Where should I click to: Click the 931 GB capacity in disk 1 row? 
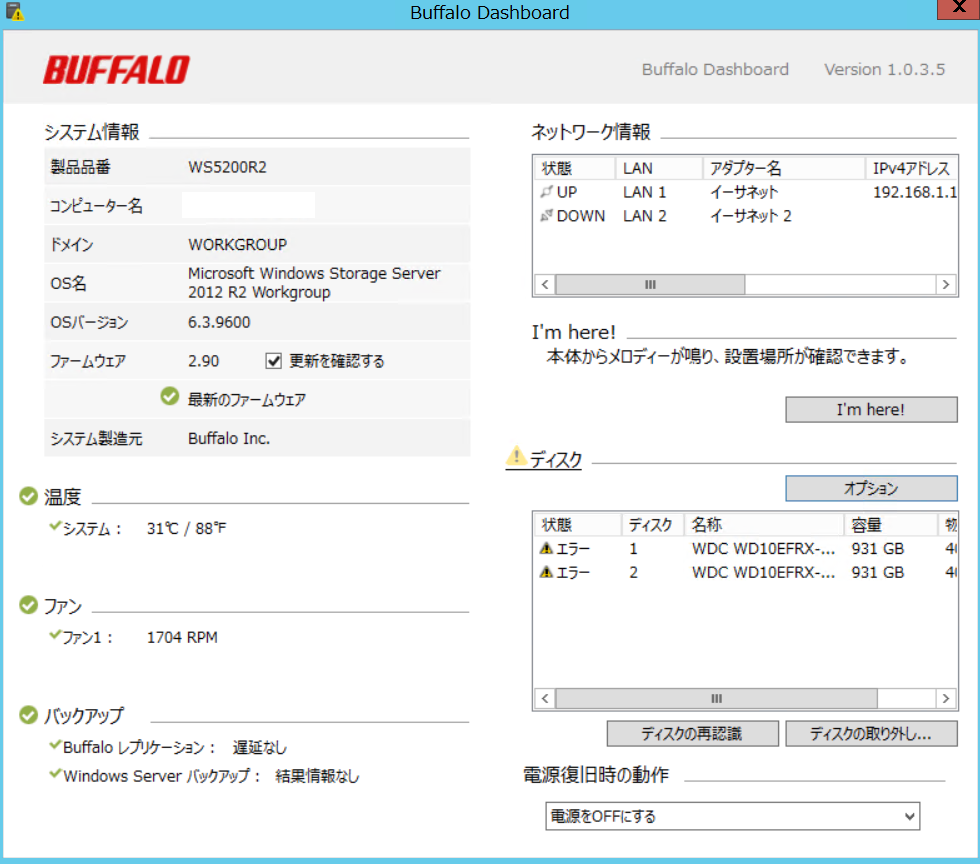click(878, 548)
